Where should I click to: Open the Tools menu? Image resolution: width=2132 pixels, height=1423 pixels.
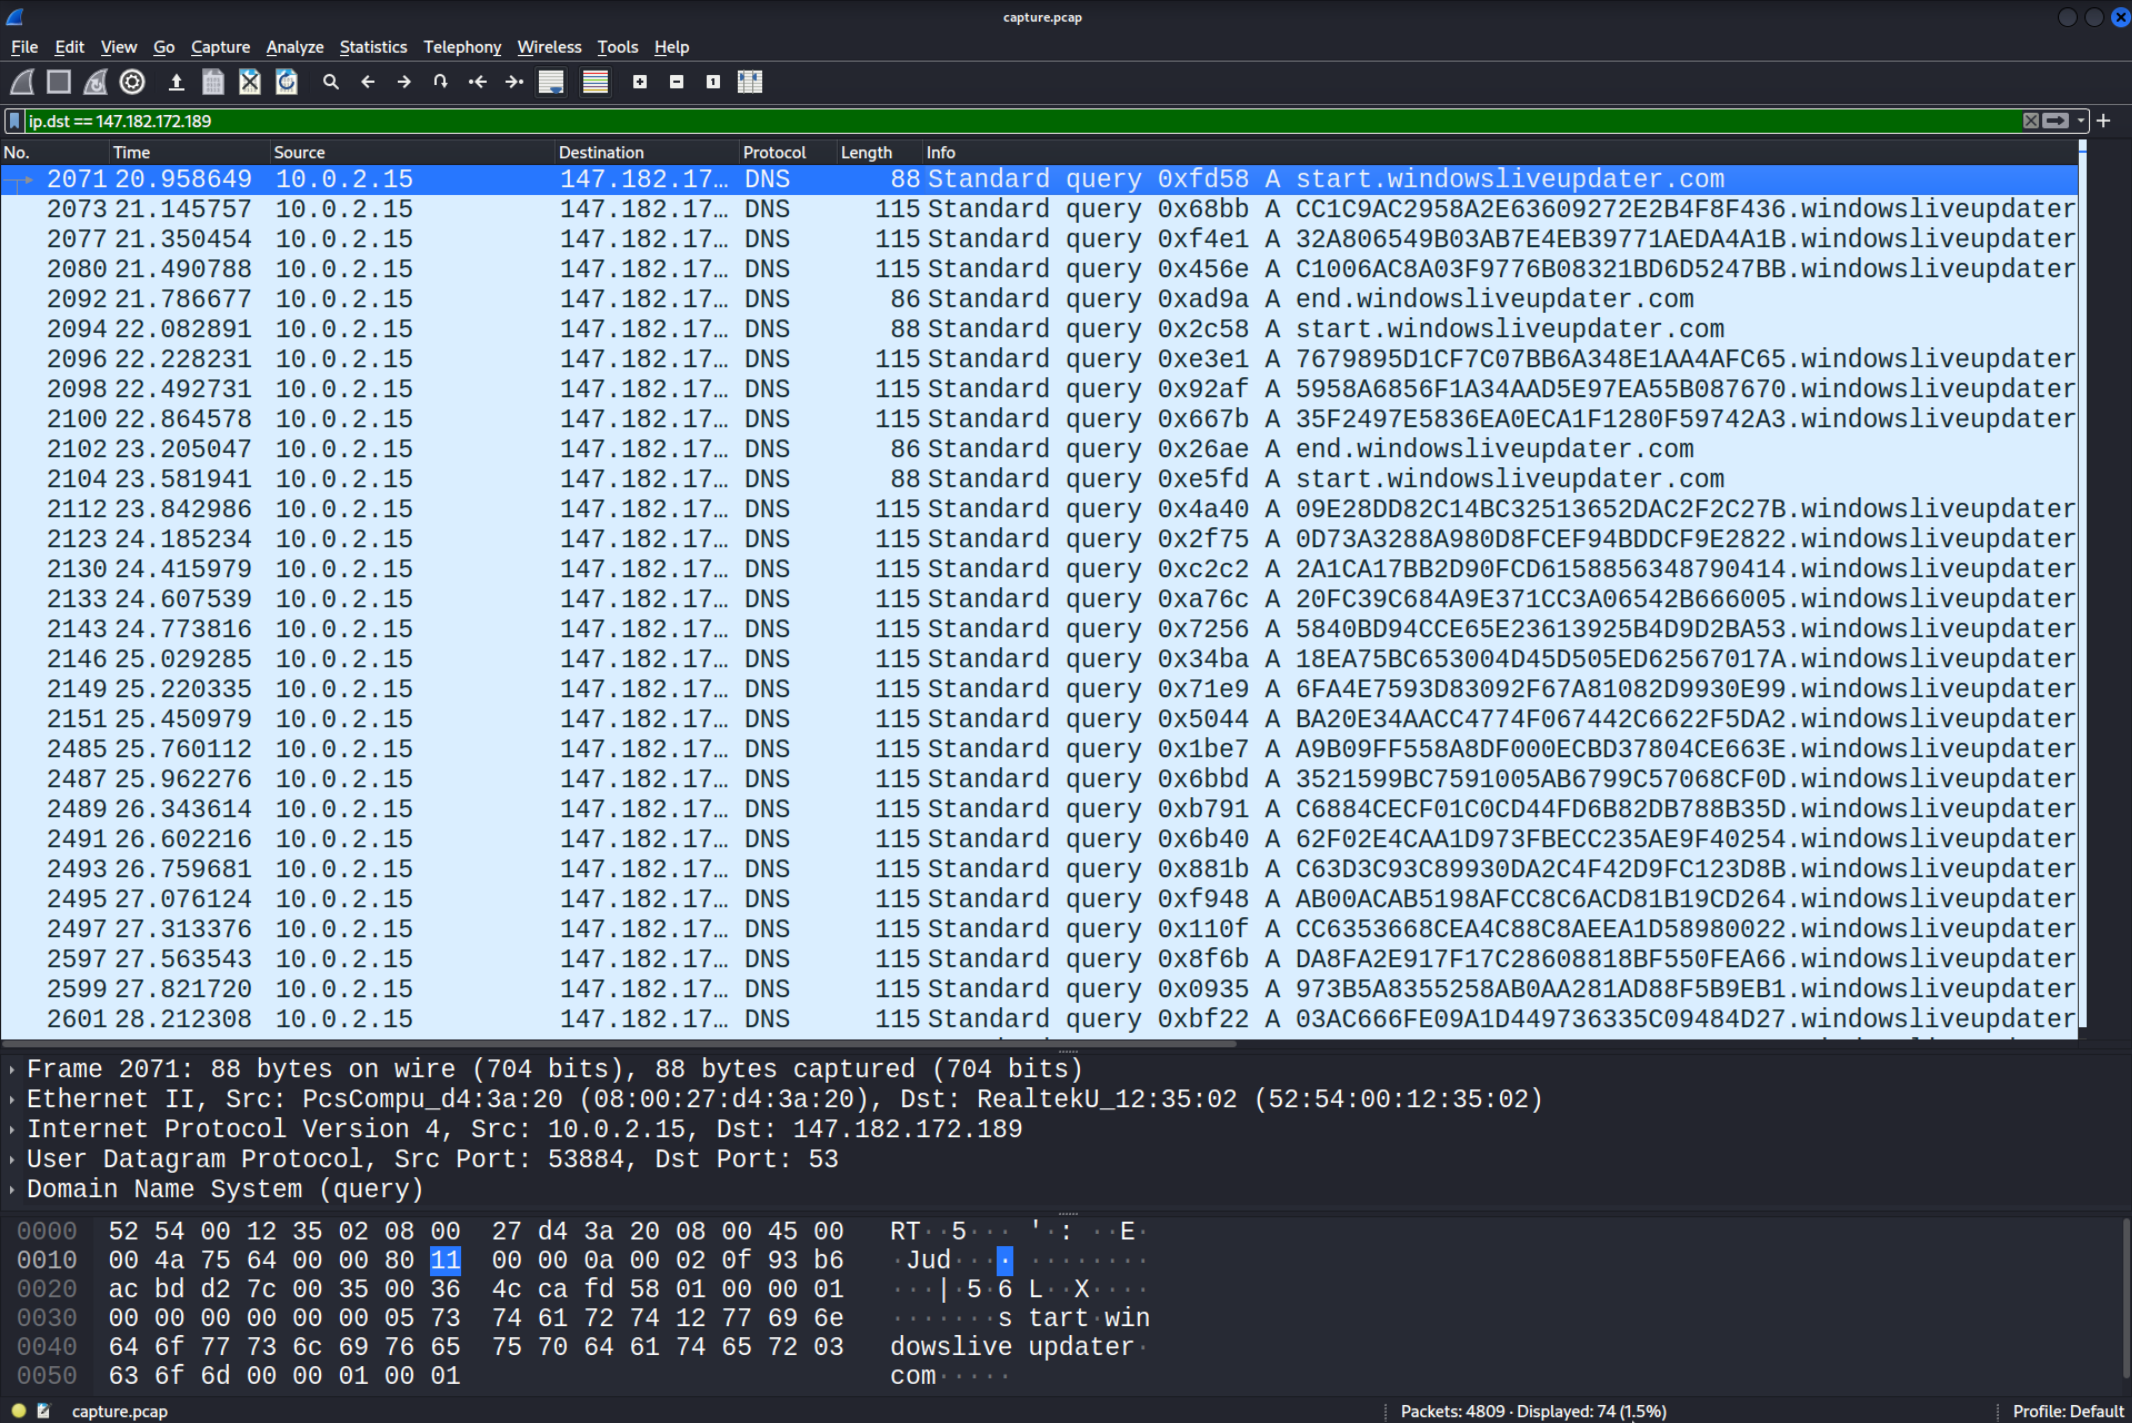tap(617, 47)
